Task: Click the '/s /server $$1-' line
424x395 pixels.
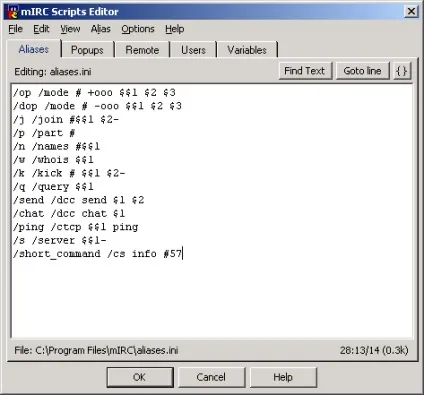Action: (60, 240)
